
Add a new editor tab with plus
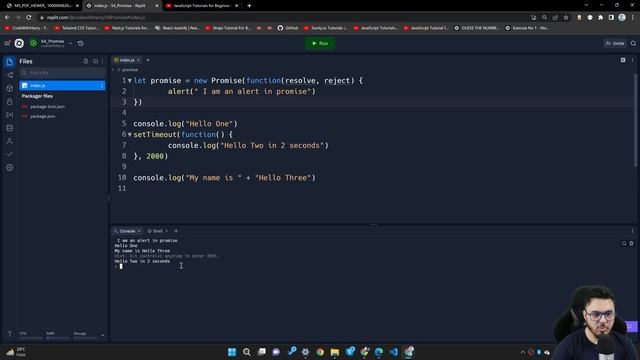click(x=148, y=60)
